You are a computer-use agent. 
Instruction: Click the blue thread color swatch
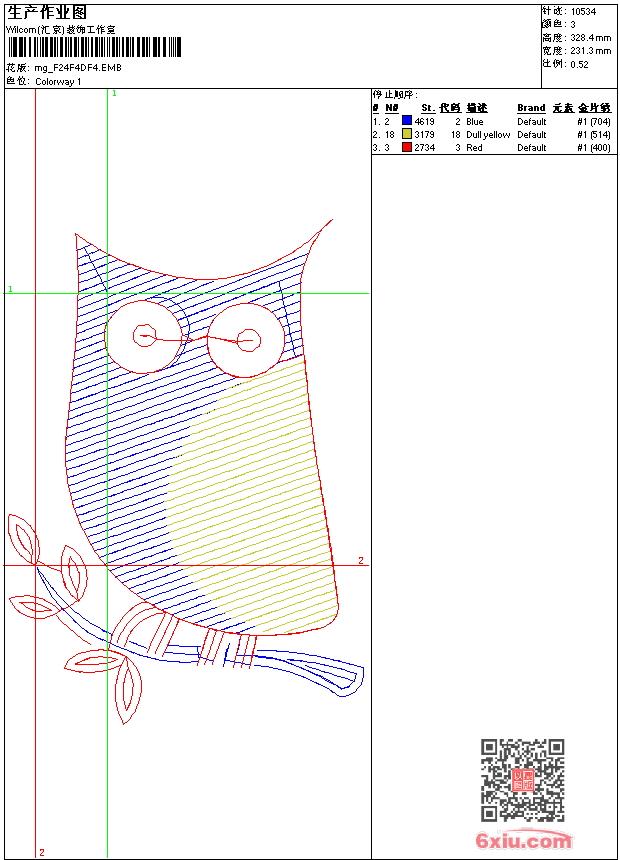coord(407,121)
